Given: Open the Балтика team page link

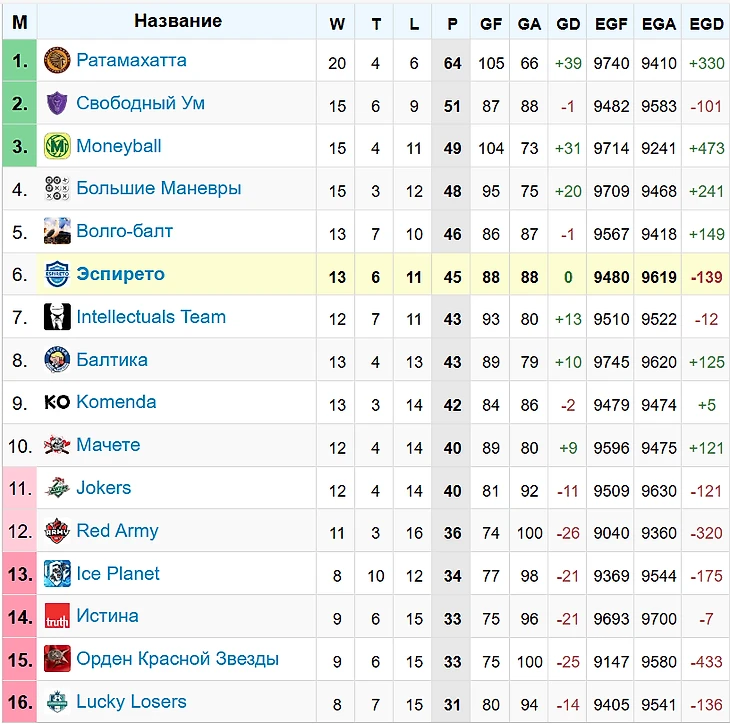Looking at the screenshot, I should [x=112, y=360].
